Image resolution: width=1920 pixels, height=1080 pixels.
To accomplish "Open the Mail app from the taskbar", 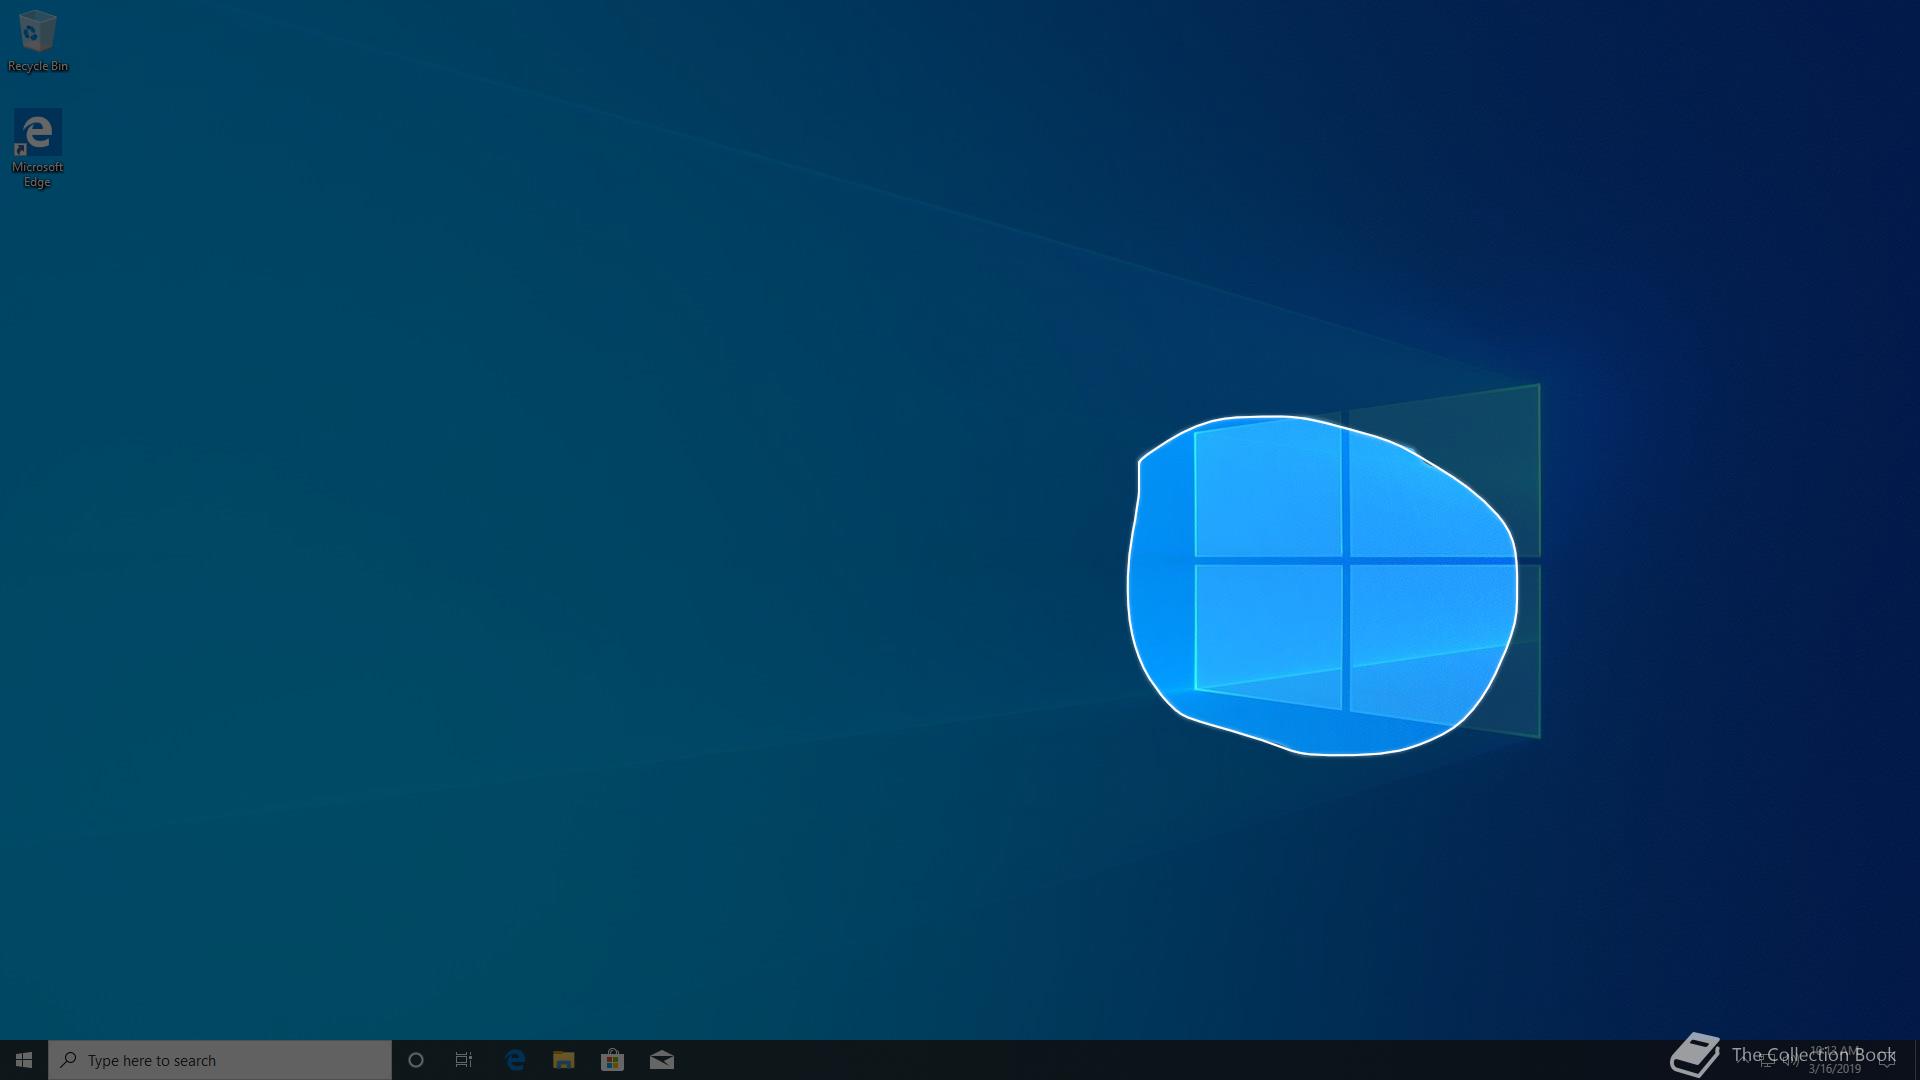I will point(662,1060).
